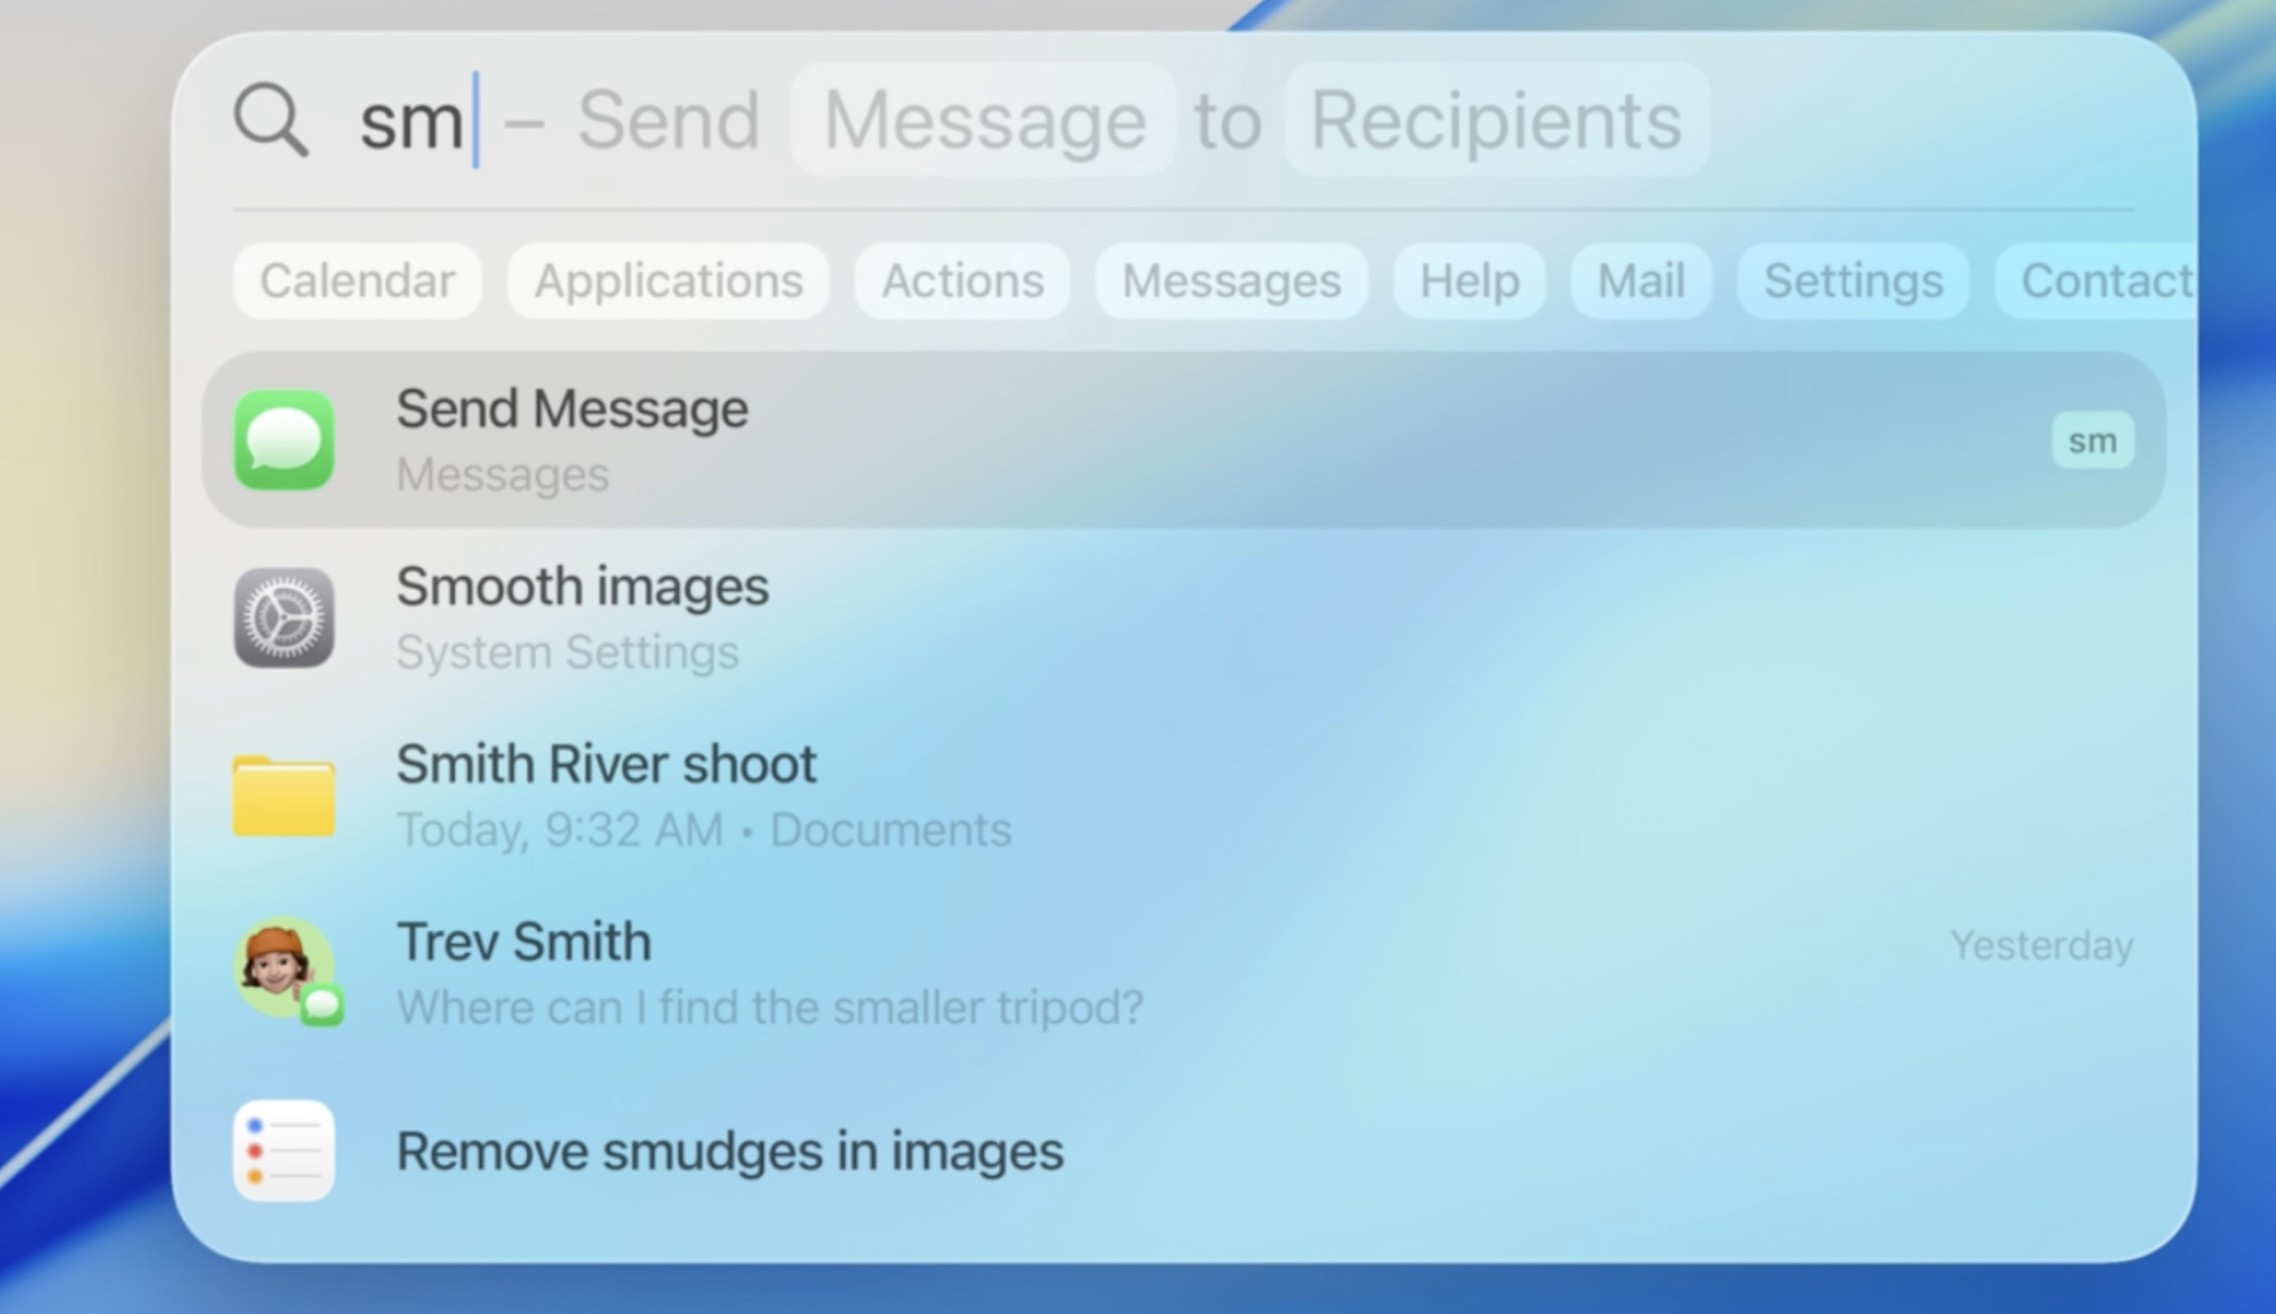Select the Messages filter chip

point(1231,281)
